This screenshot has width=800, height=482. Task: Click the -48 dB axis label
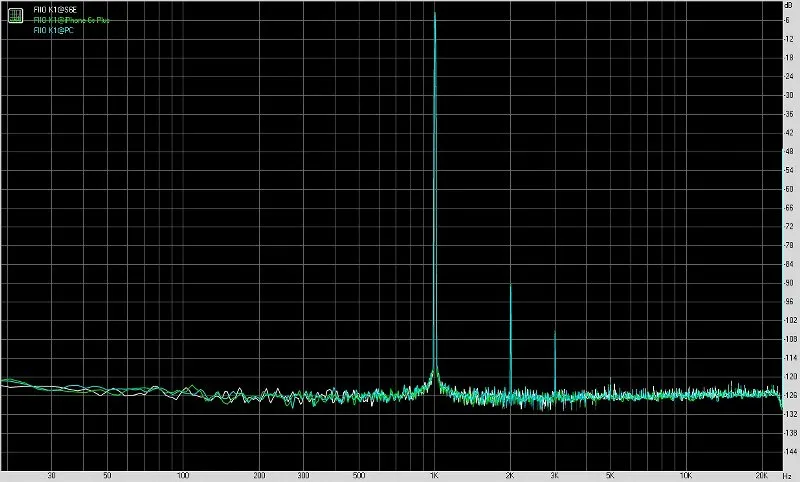[x=789, y=151]
